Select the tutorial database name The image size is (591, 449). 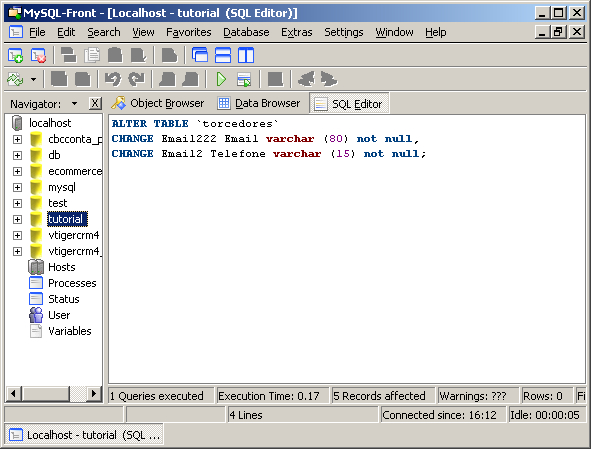coord(67,219)
